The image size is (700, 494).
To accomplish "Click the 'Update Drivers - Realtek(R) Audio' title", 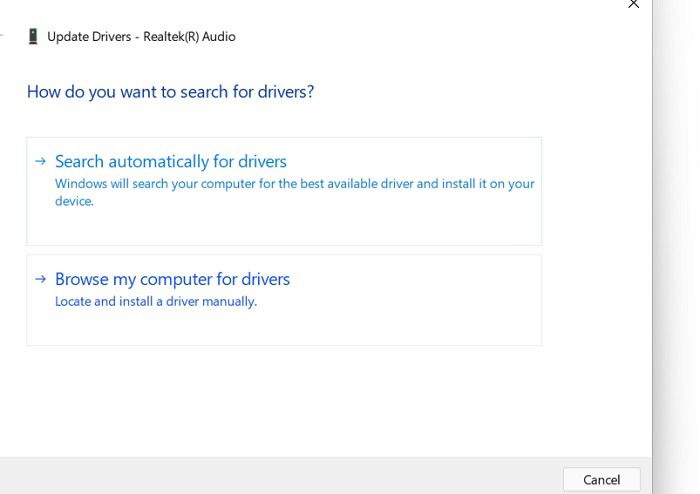I will (x=141, y=37).
